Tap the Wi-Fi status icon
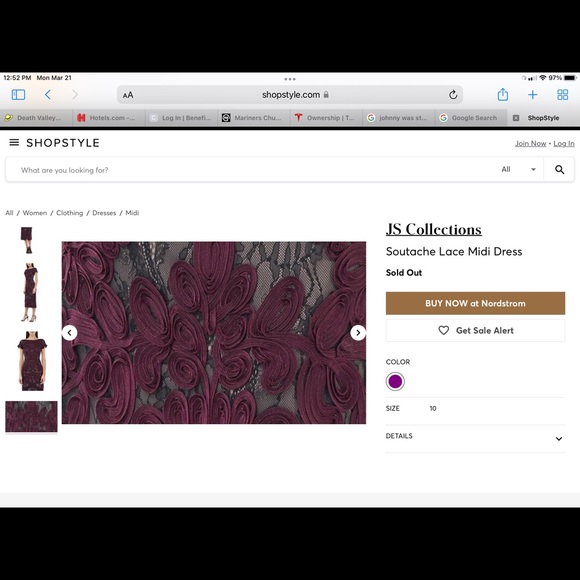 tap(543, 78)
